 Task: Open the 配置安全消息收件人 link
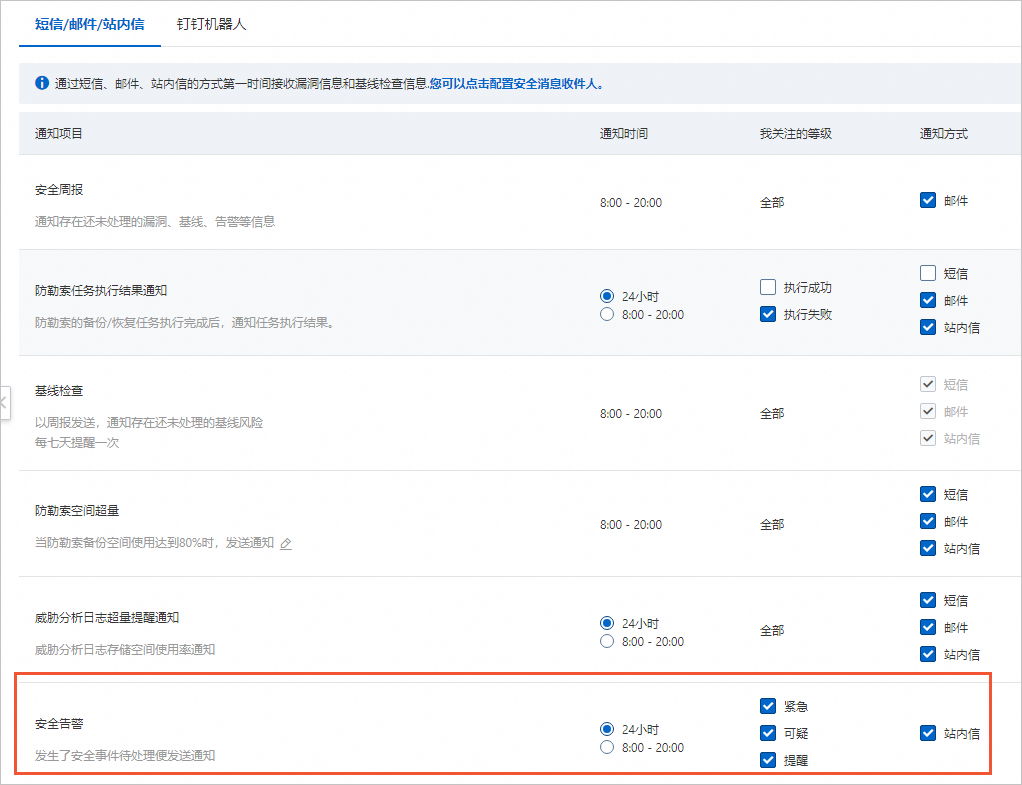pos(516,84)
